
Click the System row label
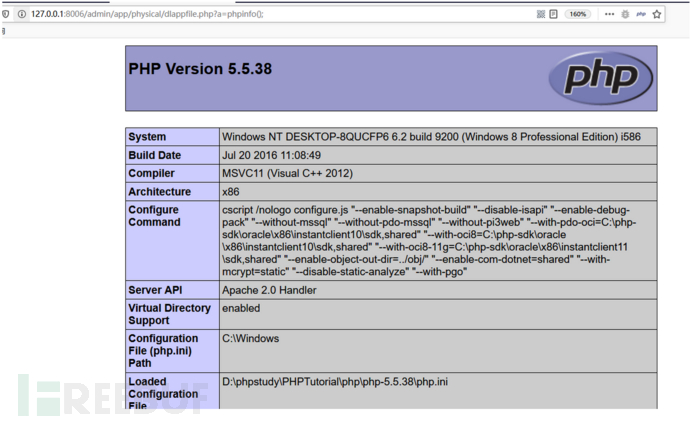[x=147, y=137]
